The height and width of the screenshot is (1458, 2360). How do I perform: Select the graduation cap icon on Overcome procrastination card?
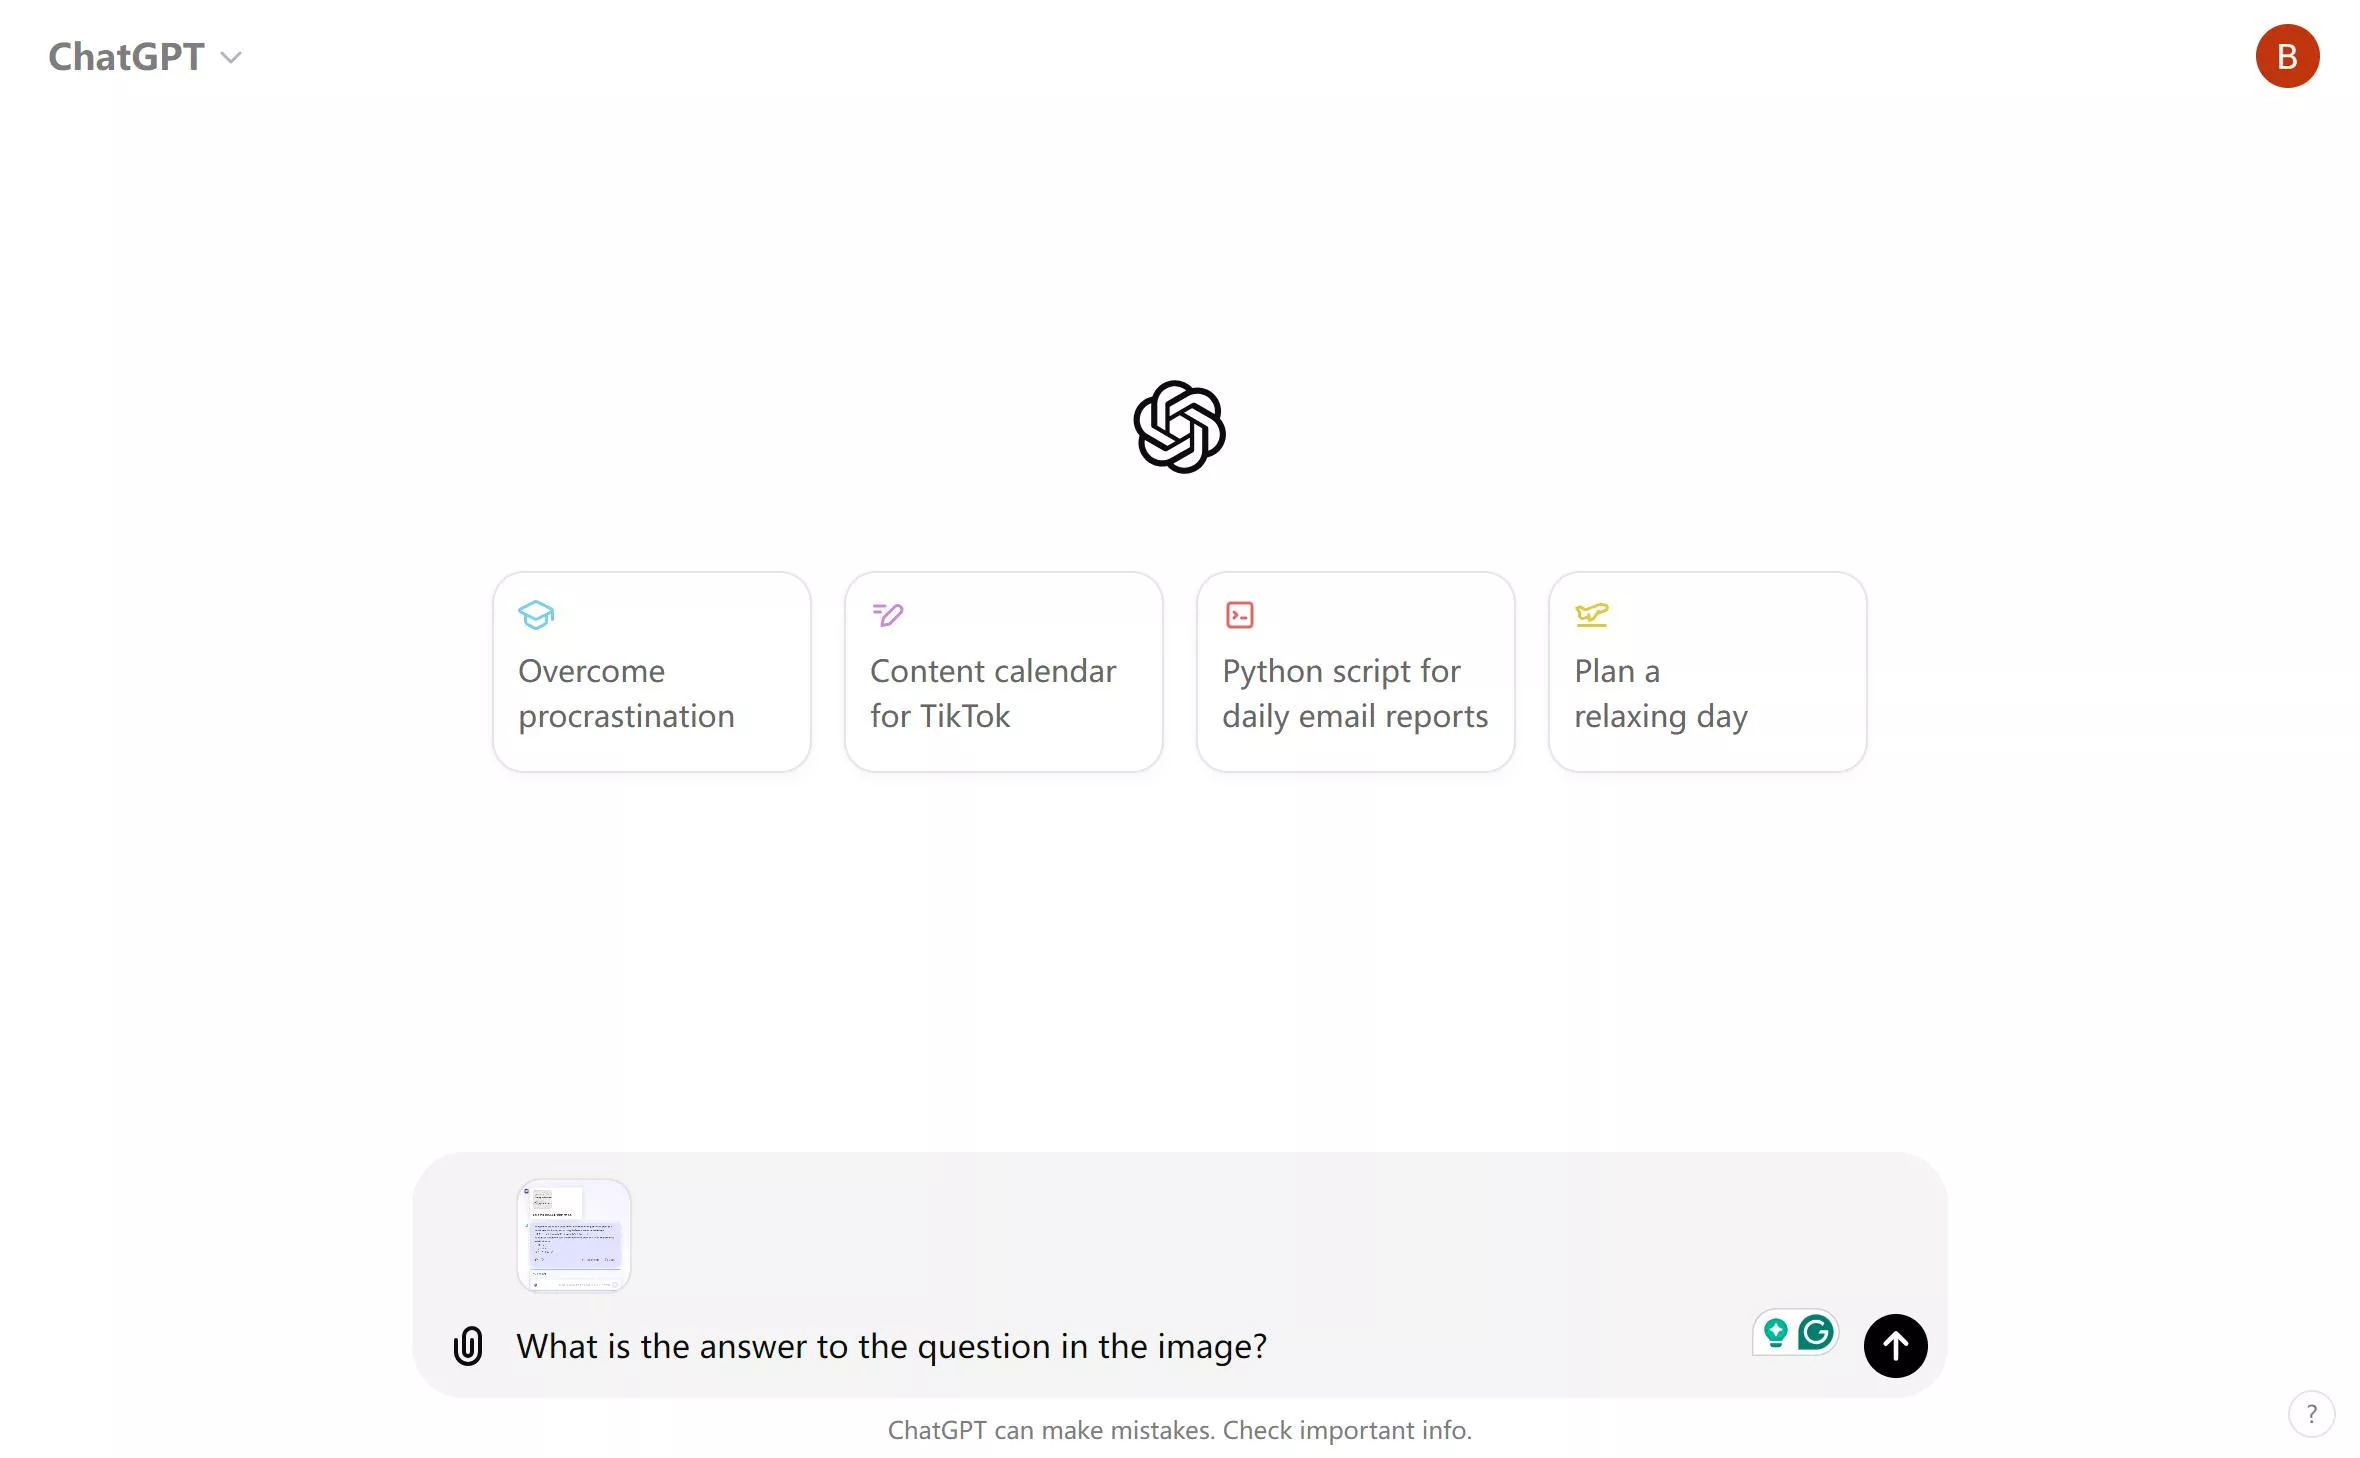pyautogui.click(x=537, y=615)
